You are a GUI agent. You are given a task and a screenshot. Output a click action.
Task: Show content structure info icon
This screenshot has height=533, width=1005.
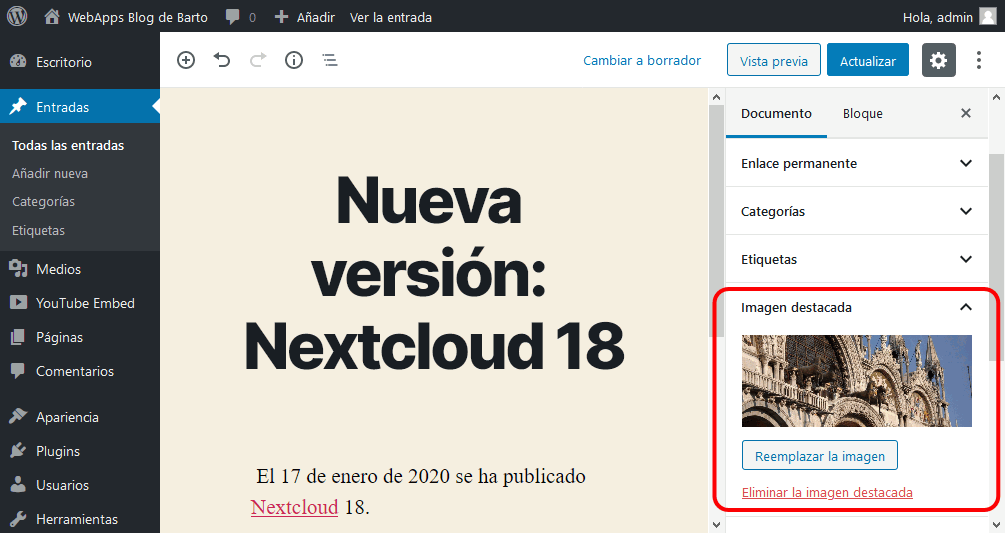[294, 60]
